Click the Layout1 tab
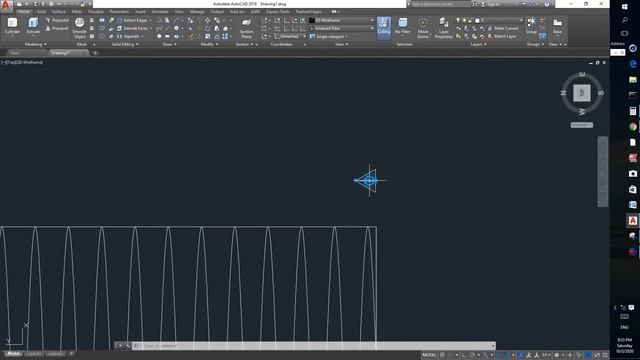 click(x=33, y=353)
